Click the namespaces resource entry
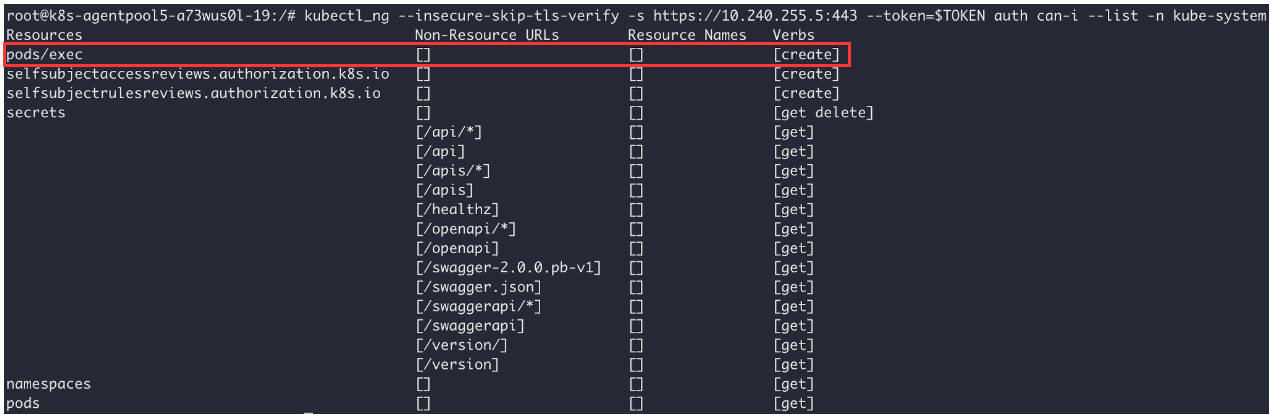Screen dimensions: 1270x415 (48, 384)
